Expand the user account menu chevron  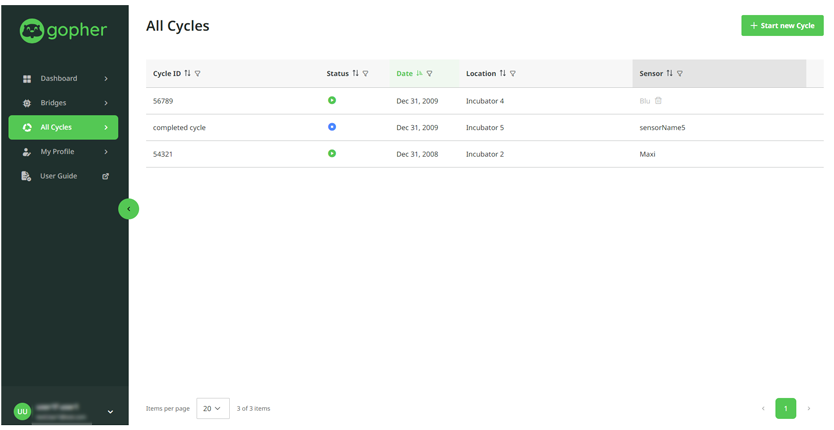pos(110,411)
